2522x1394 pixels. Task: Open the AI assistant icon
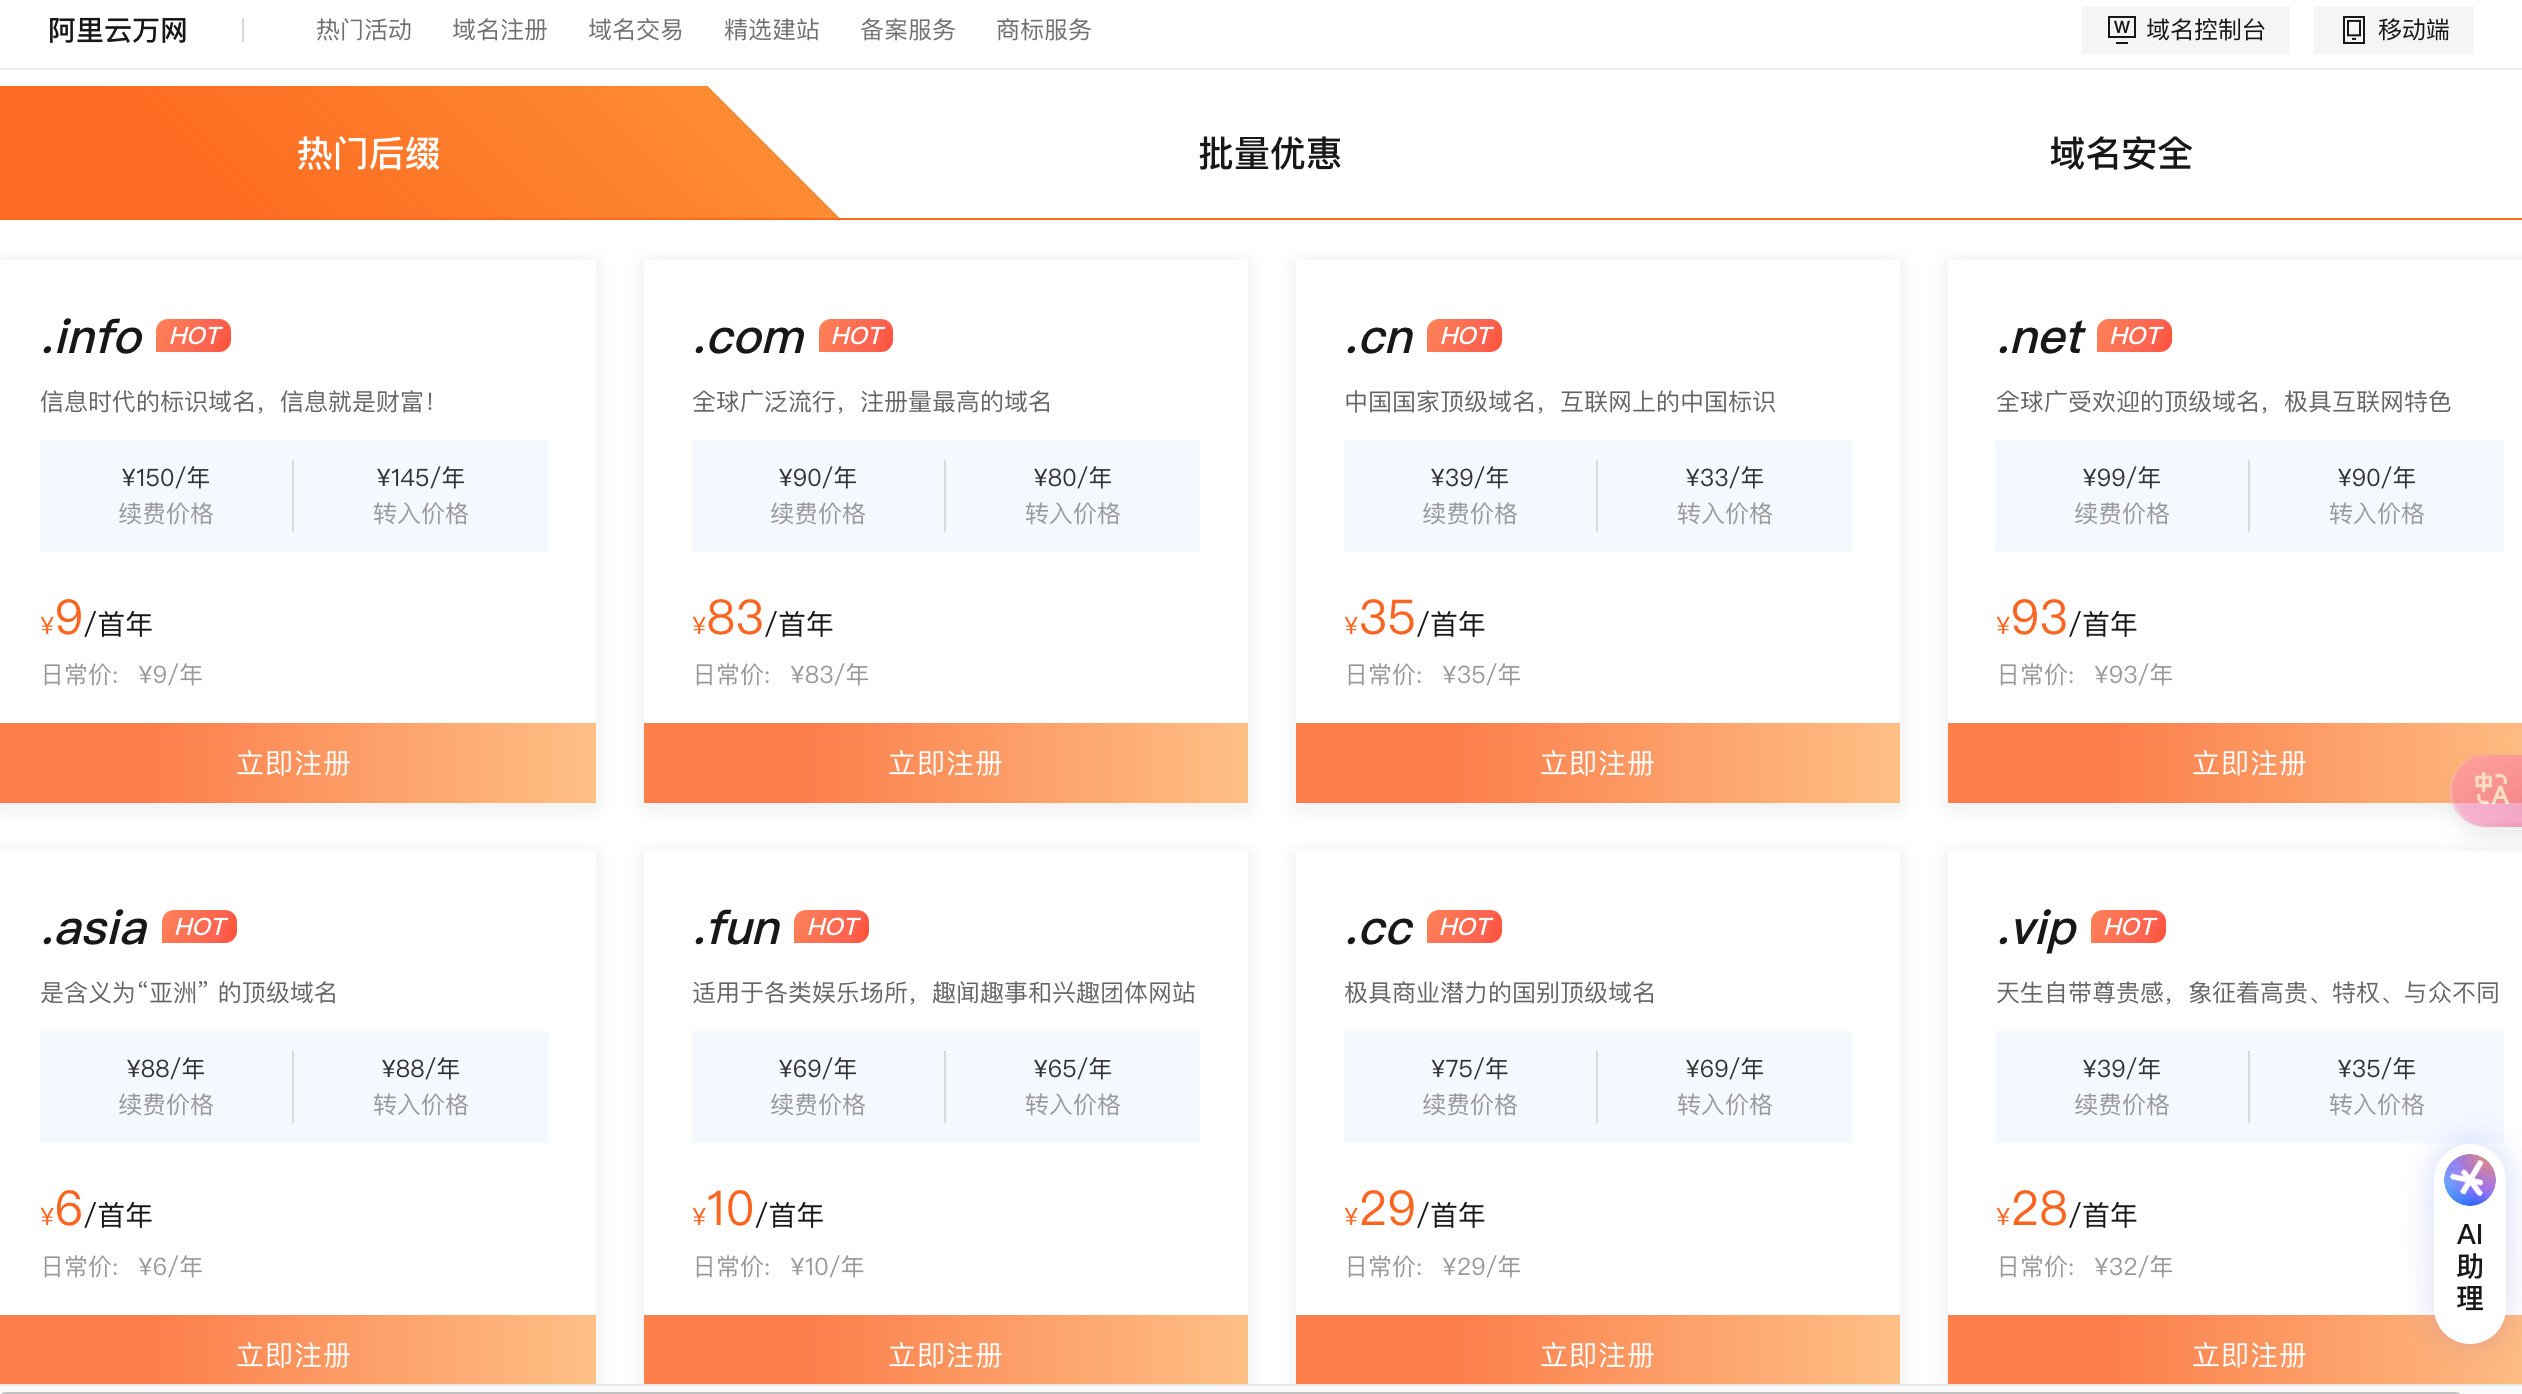pyautogui.click(x=2469, y=1181)
